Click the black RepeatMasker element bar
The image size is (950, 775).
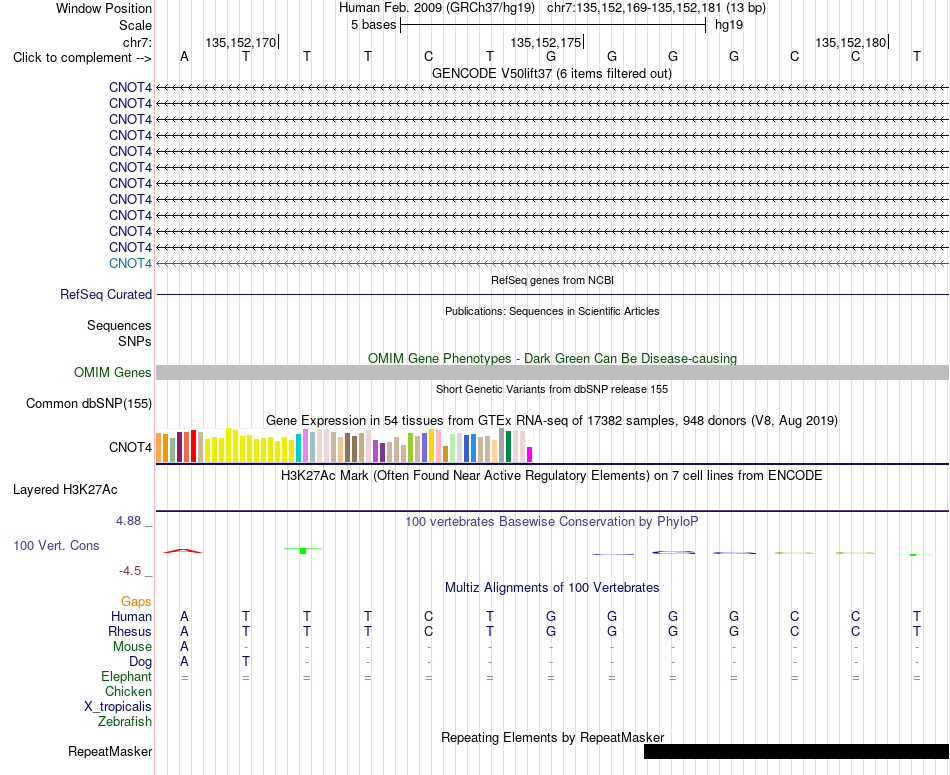[x=796, y=751]
